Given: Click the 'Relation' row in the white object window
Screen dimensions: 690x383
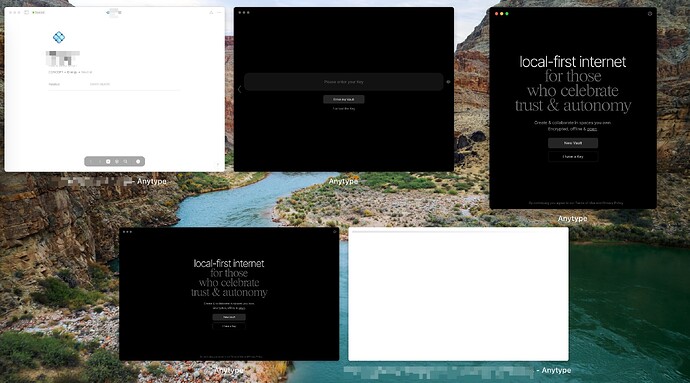Looking at the screenshot, I should tap(114, 84).
